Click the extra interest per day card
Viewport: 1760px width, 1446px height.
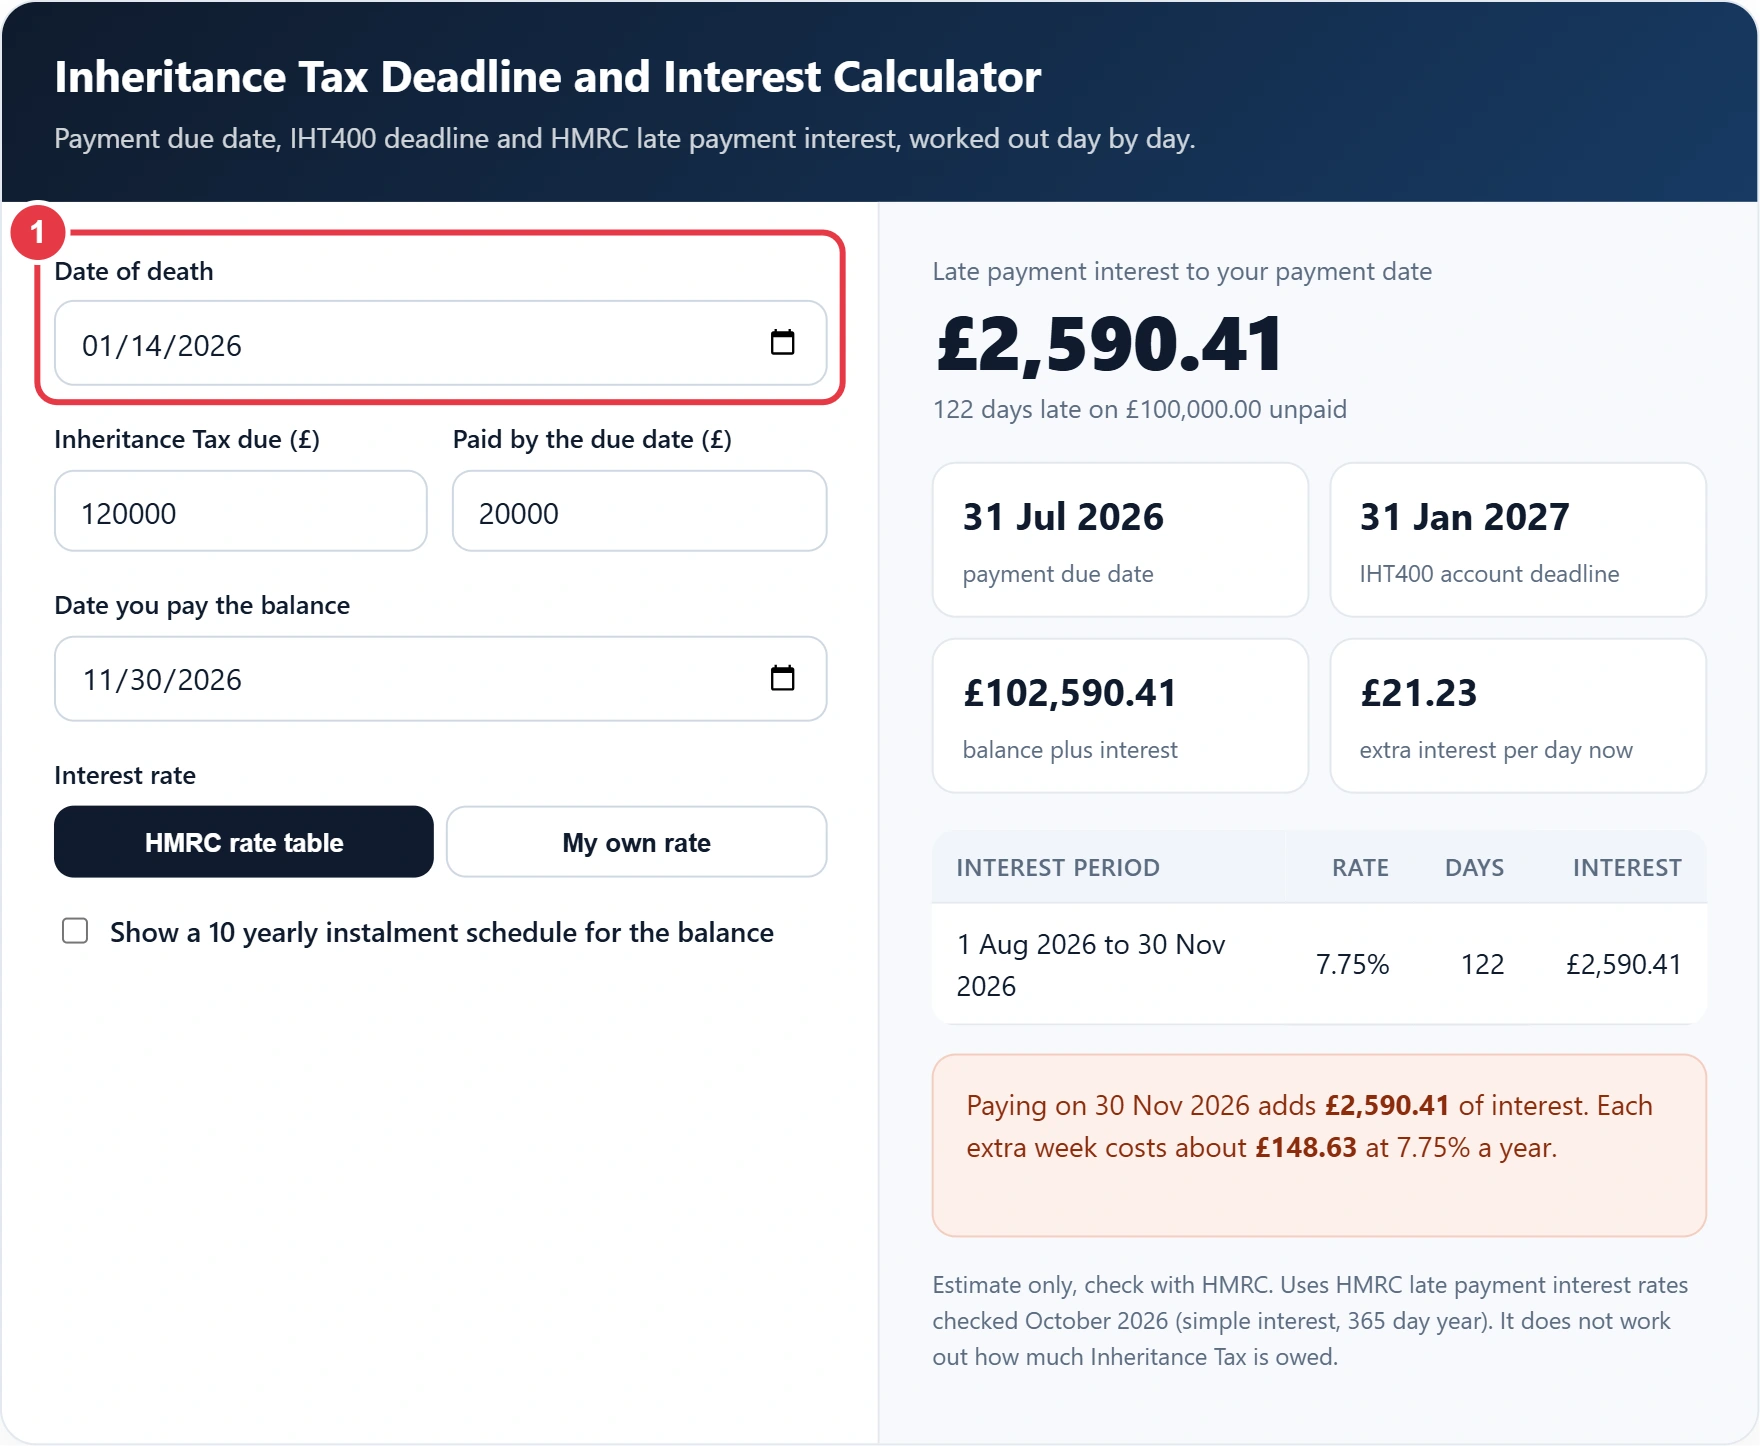[1518, 716]
